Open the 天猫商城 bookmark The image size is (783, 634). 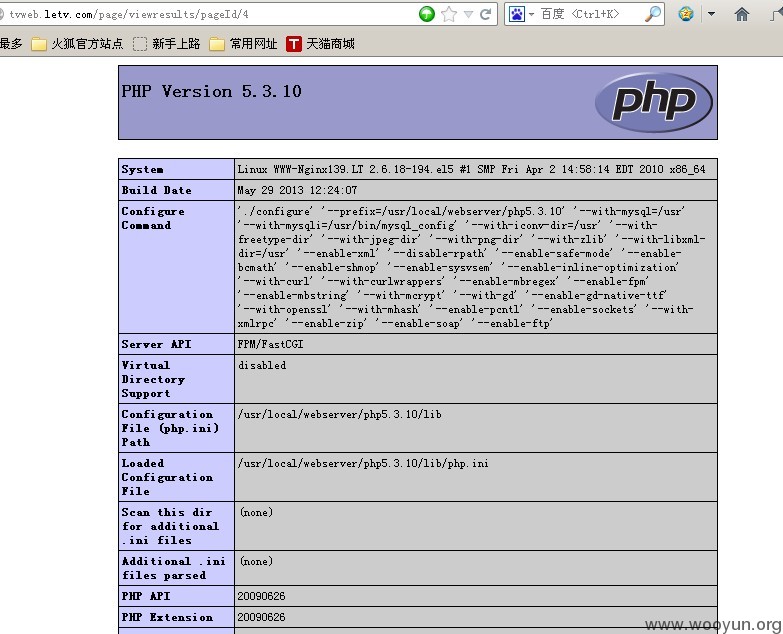tap(320, 44)
